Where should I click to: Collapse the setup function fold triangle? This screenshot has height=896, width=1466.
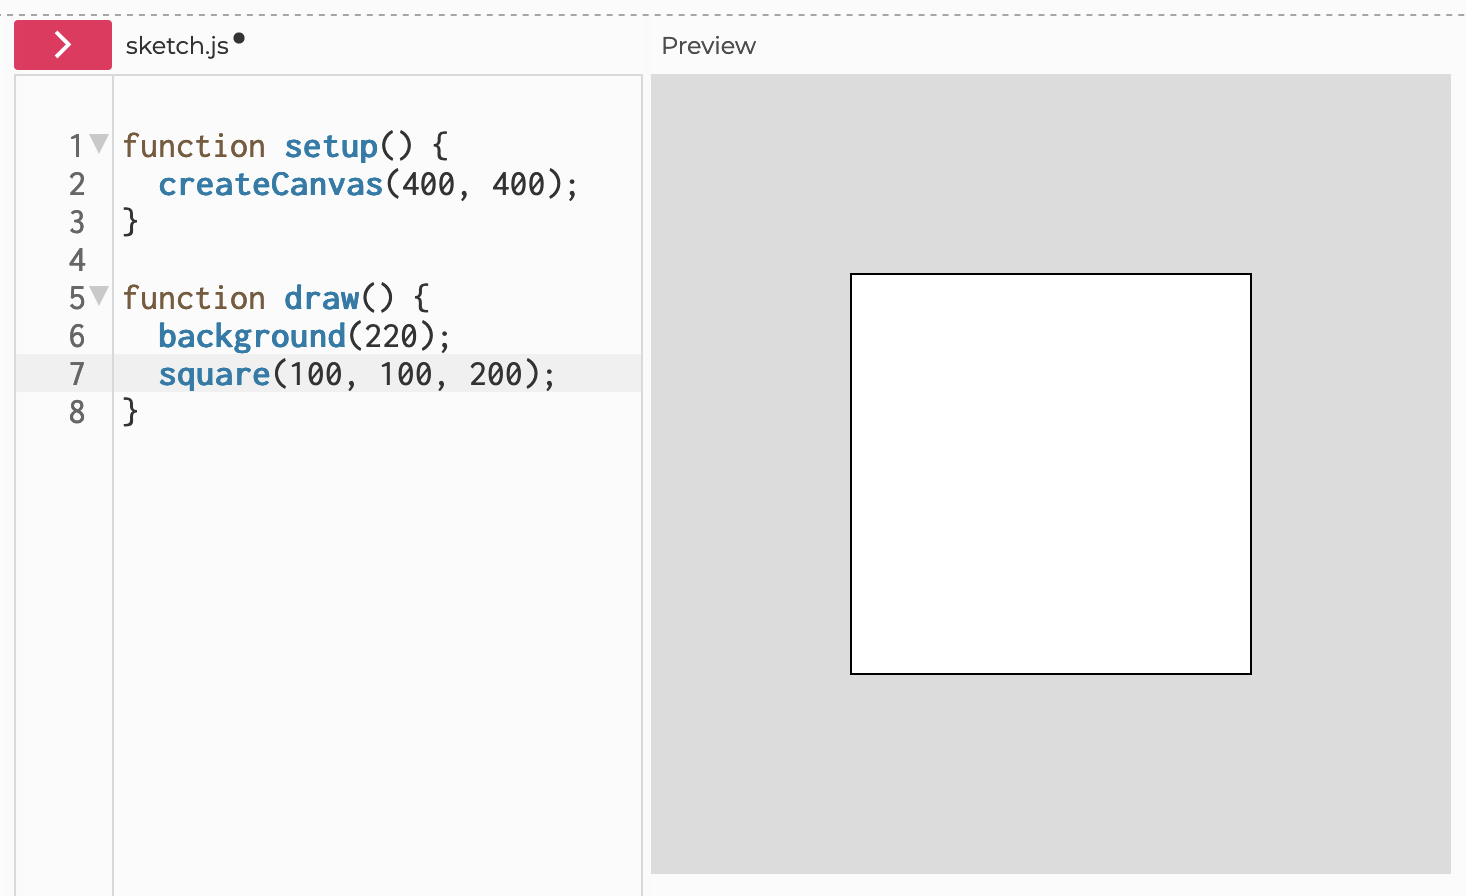click(99, 144)
